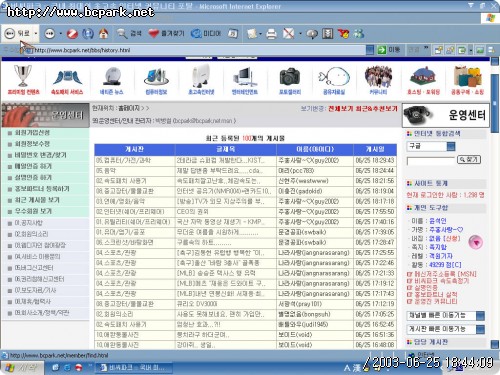
Task: Open the monitor 엔터테인먼트 icon
Action: (245, 81)
